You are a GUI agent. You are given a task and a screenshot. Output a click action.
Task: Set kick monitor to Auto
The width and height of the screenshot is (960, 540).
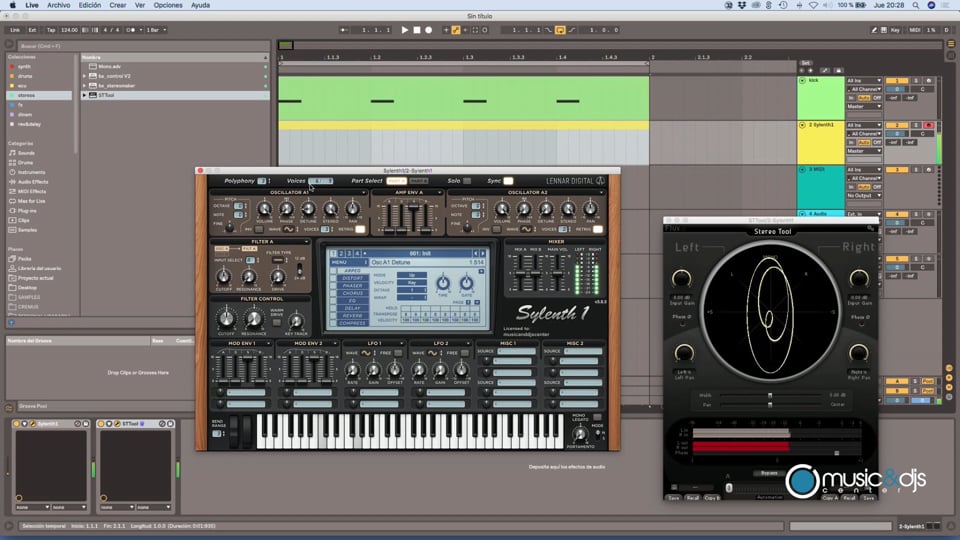click(x=863, y=98)
